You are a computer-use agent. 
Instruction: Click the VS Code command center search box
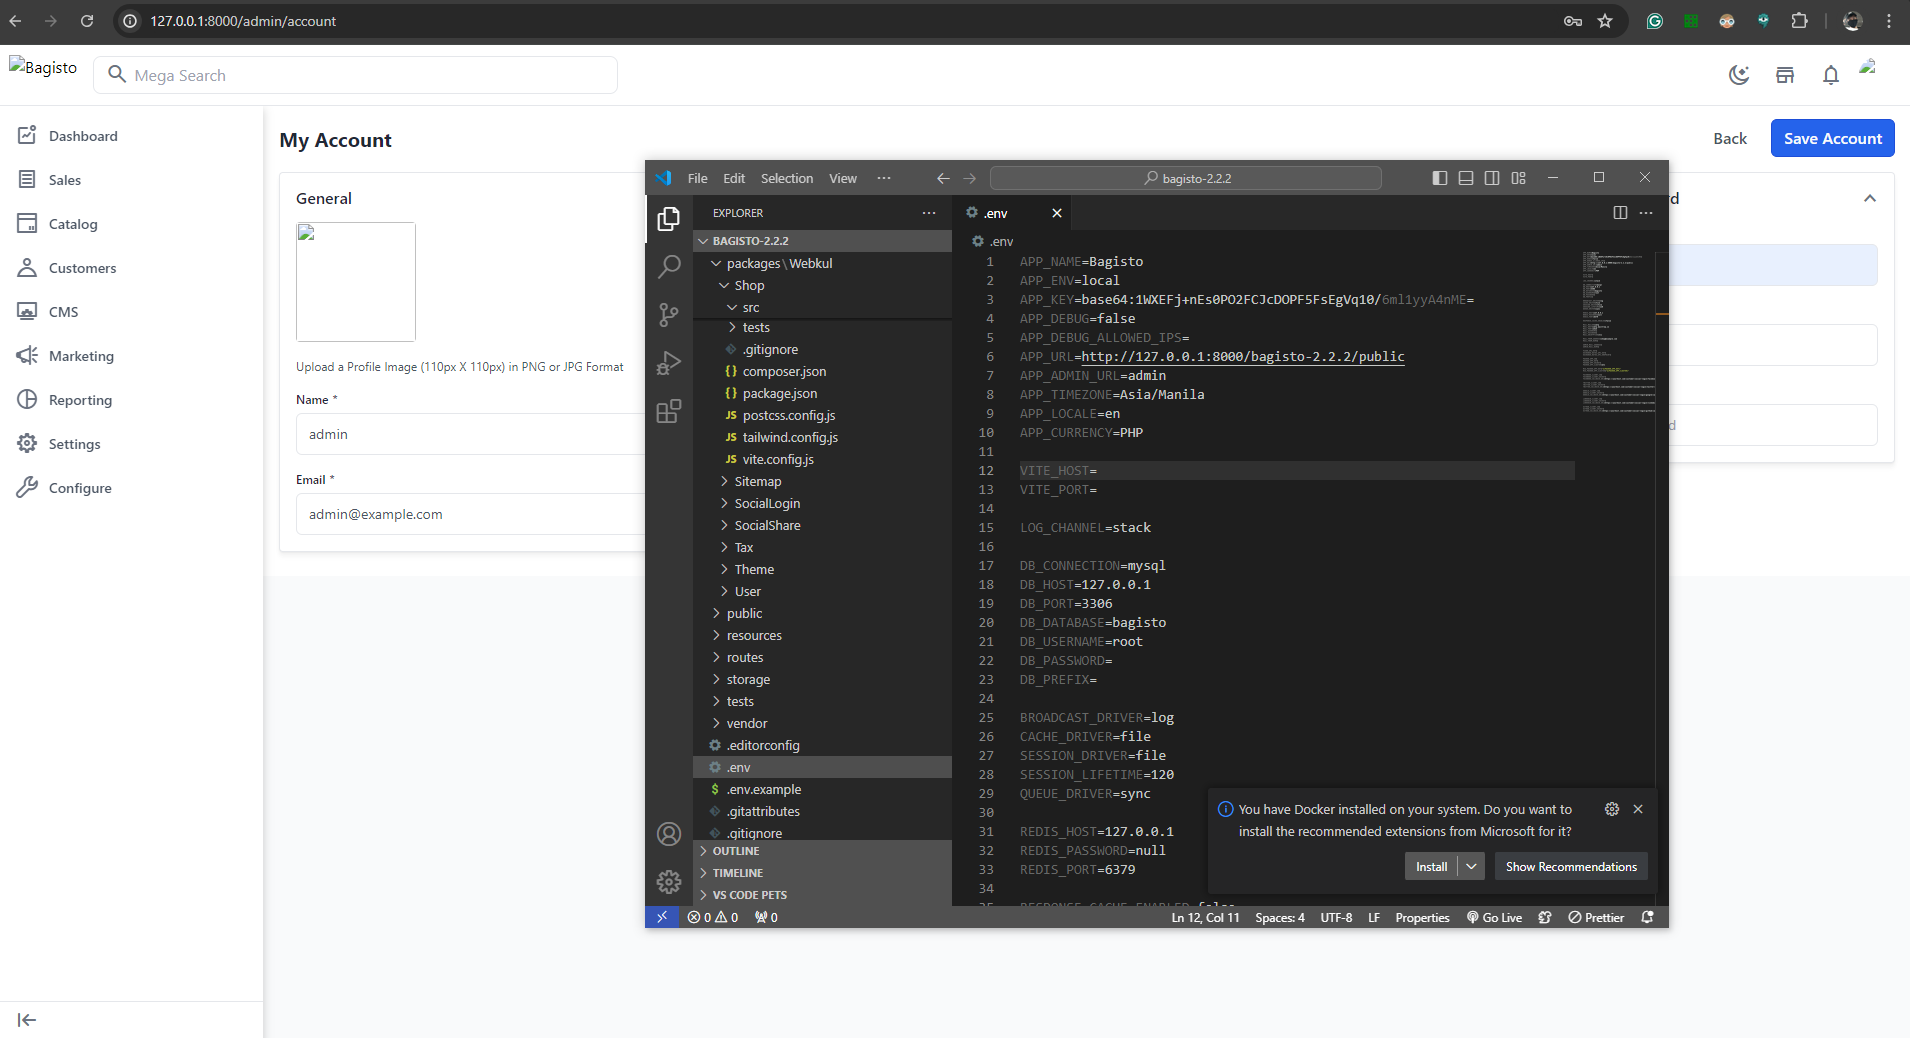click(1186, 178)
